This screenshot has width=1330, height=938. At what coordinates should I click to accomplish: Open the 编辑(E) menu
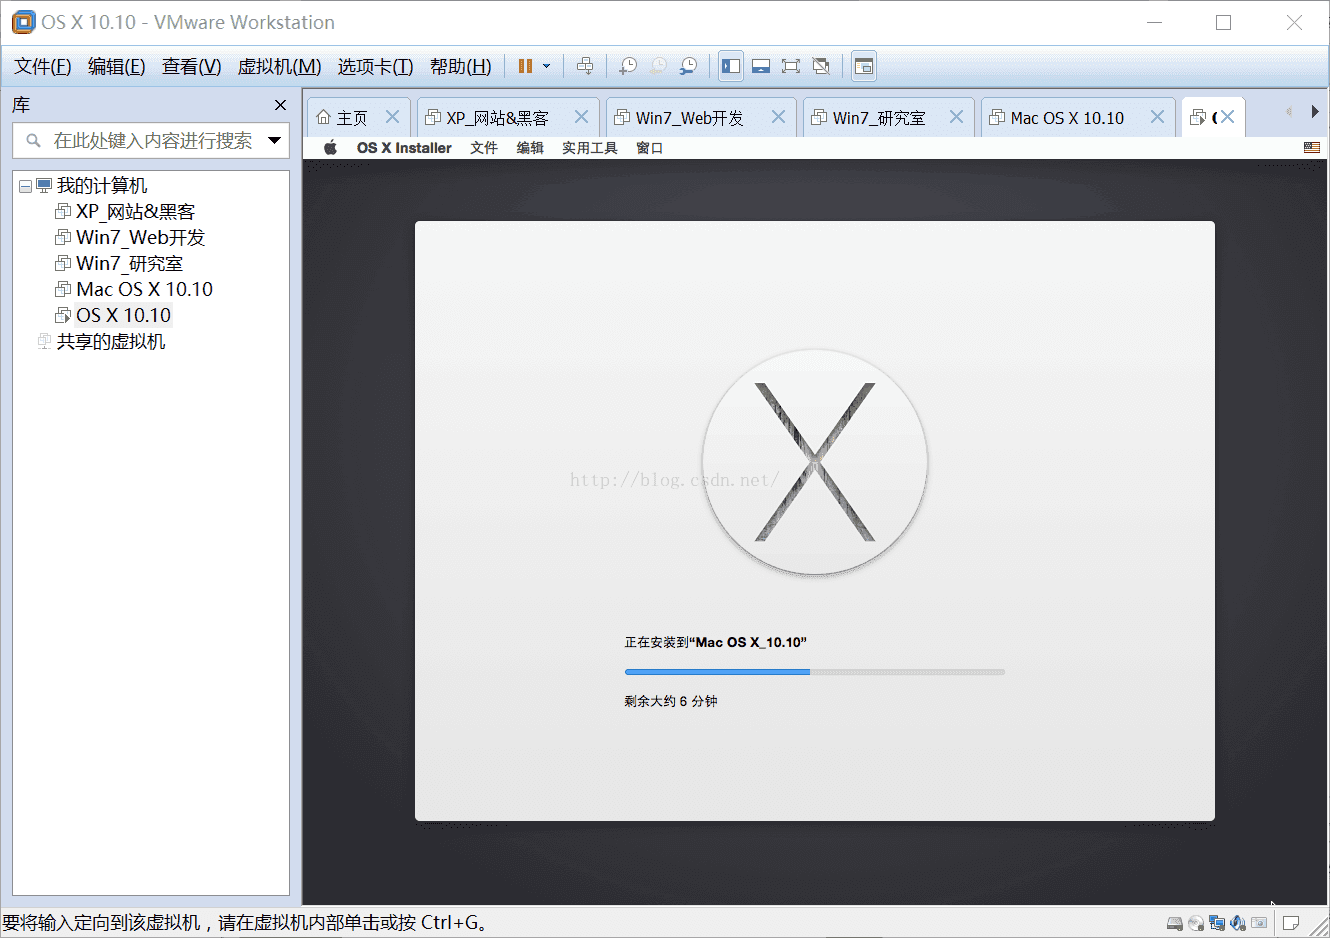116,66
